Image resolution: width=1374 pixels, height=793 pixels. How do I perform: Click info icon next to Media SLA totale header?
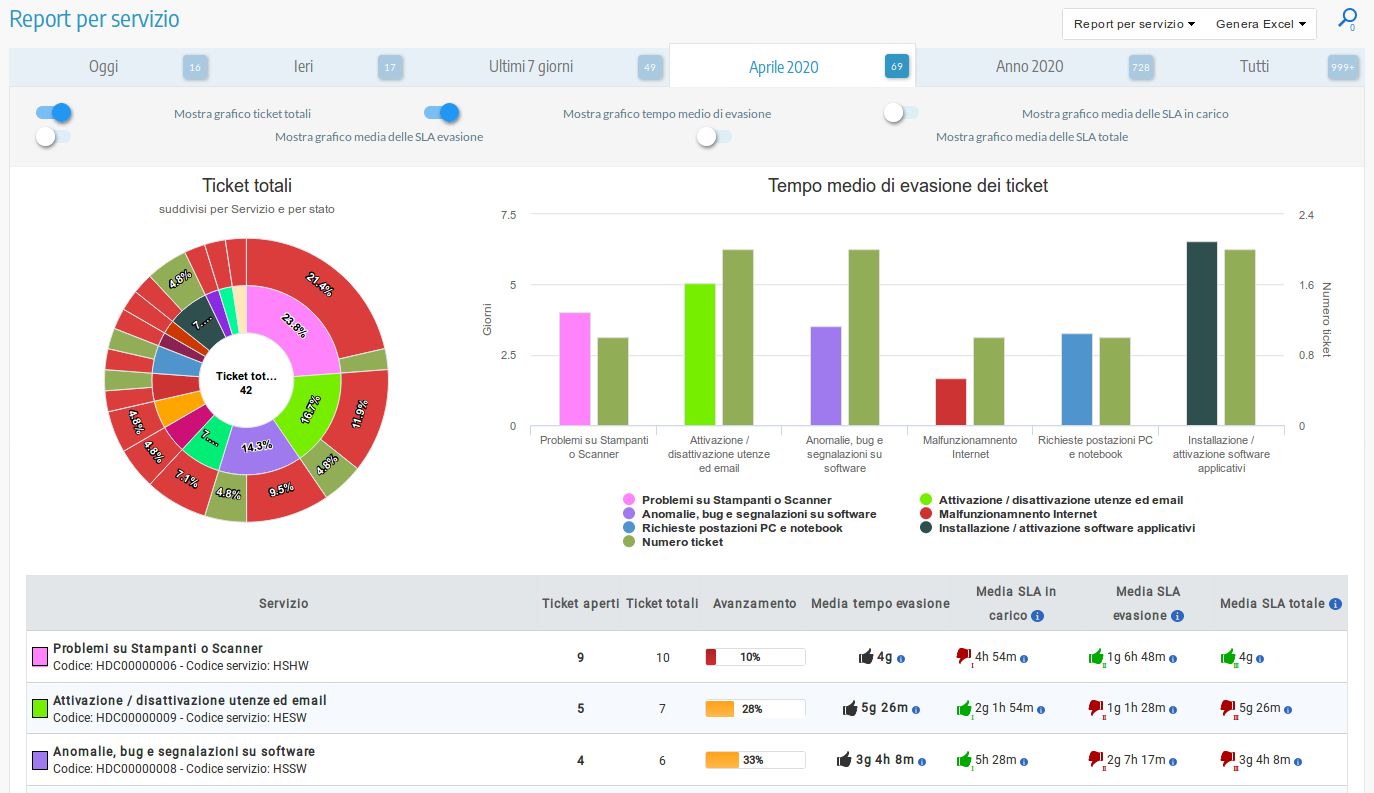1335,604
